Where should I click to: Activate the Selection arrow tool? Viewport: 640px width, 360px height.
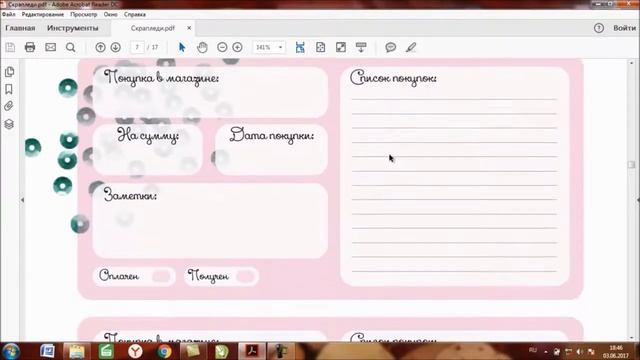pyautogui.click(x=182, y=47)
